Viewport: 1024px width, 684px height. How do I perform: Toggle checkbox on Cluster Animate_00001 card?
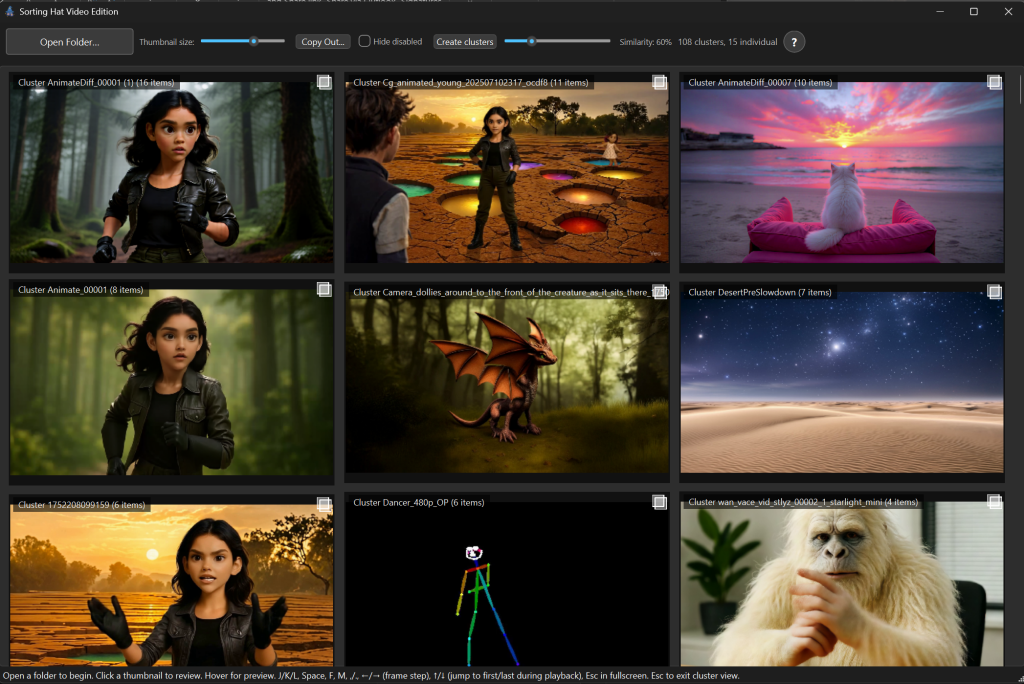point(324,289)
